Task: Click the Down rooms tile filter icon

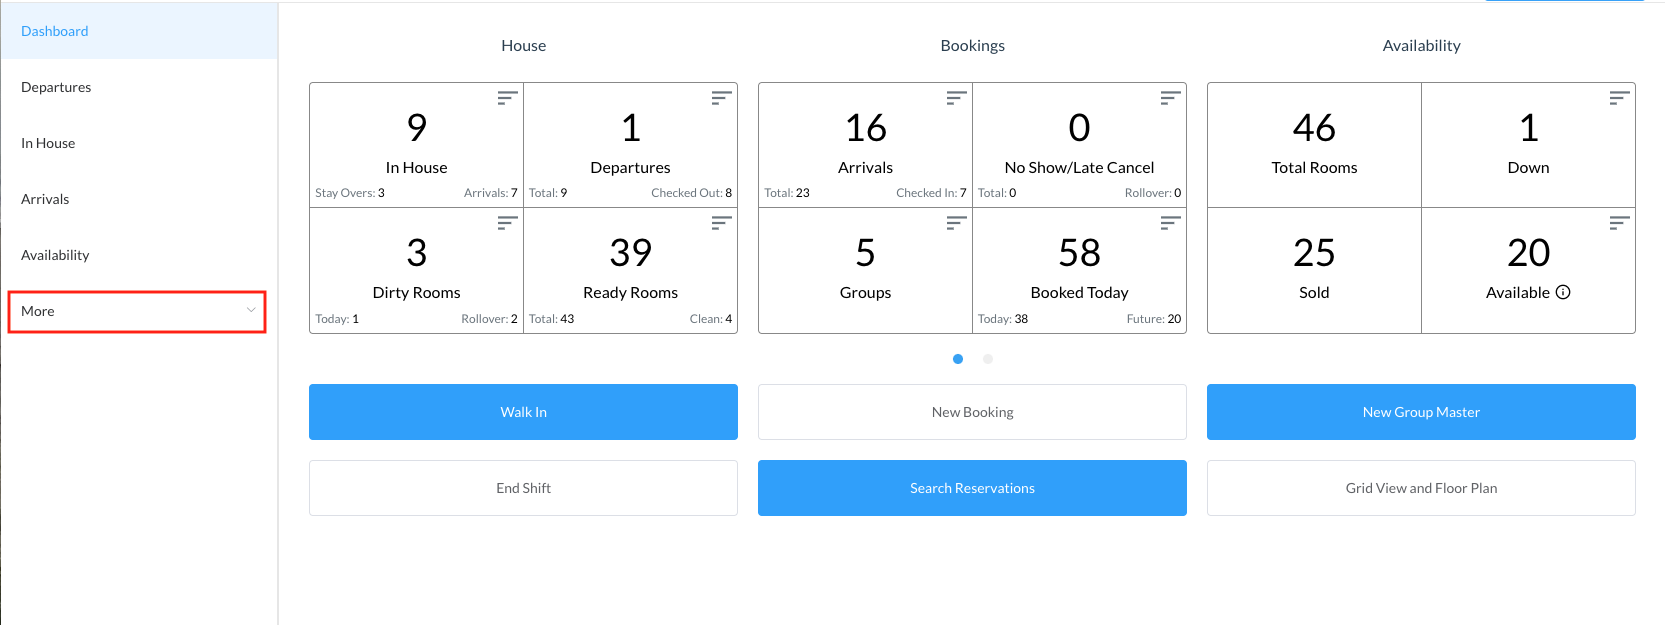Action: pos(1619,98)
